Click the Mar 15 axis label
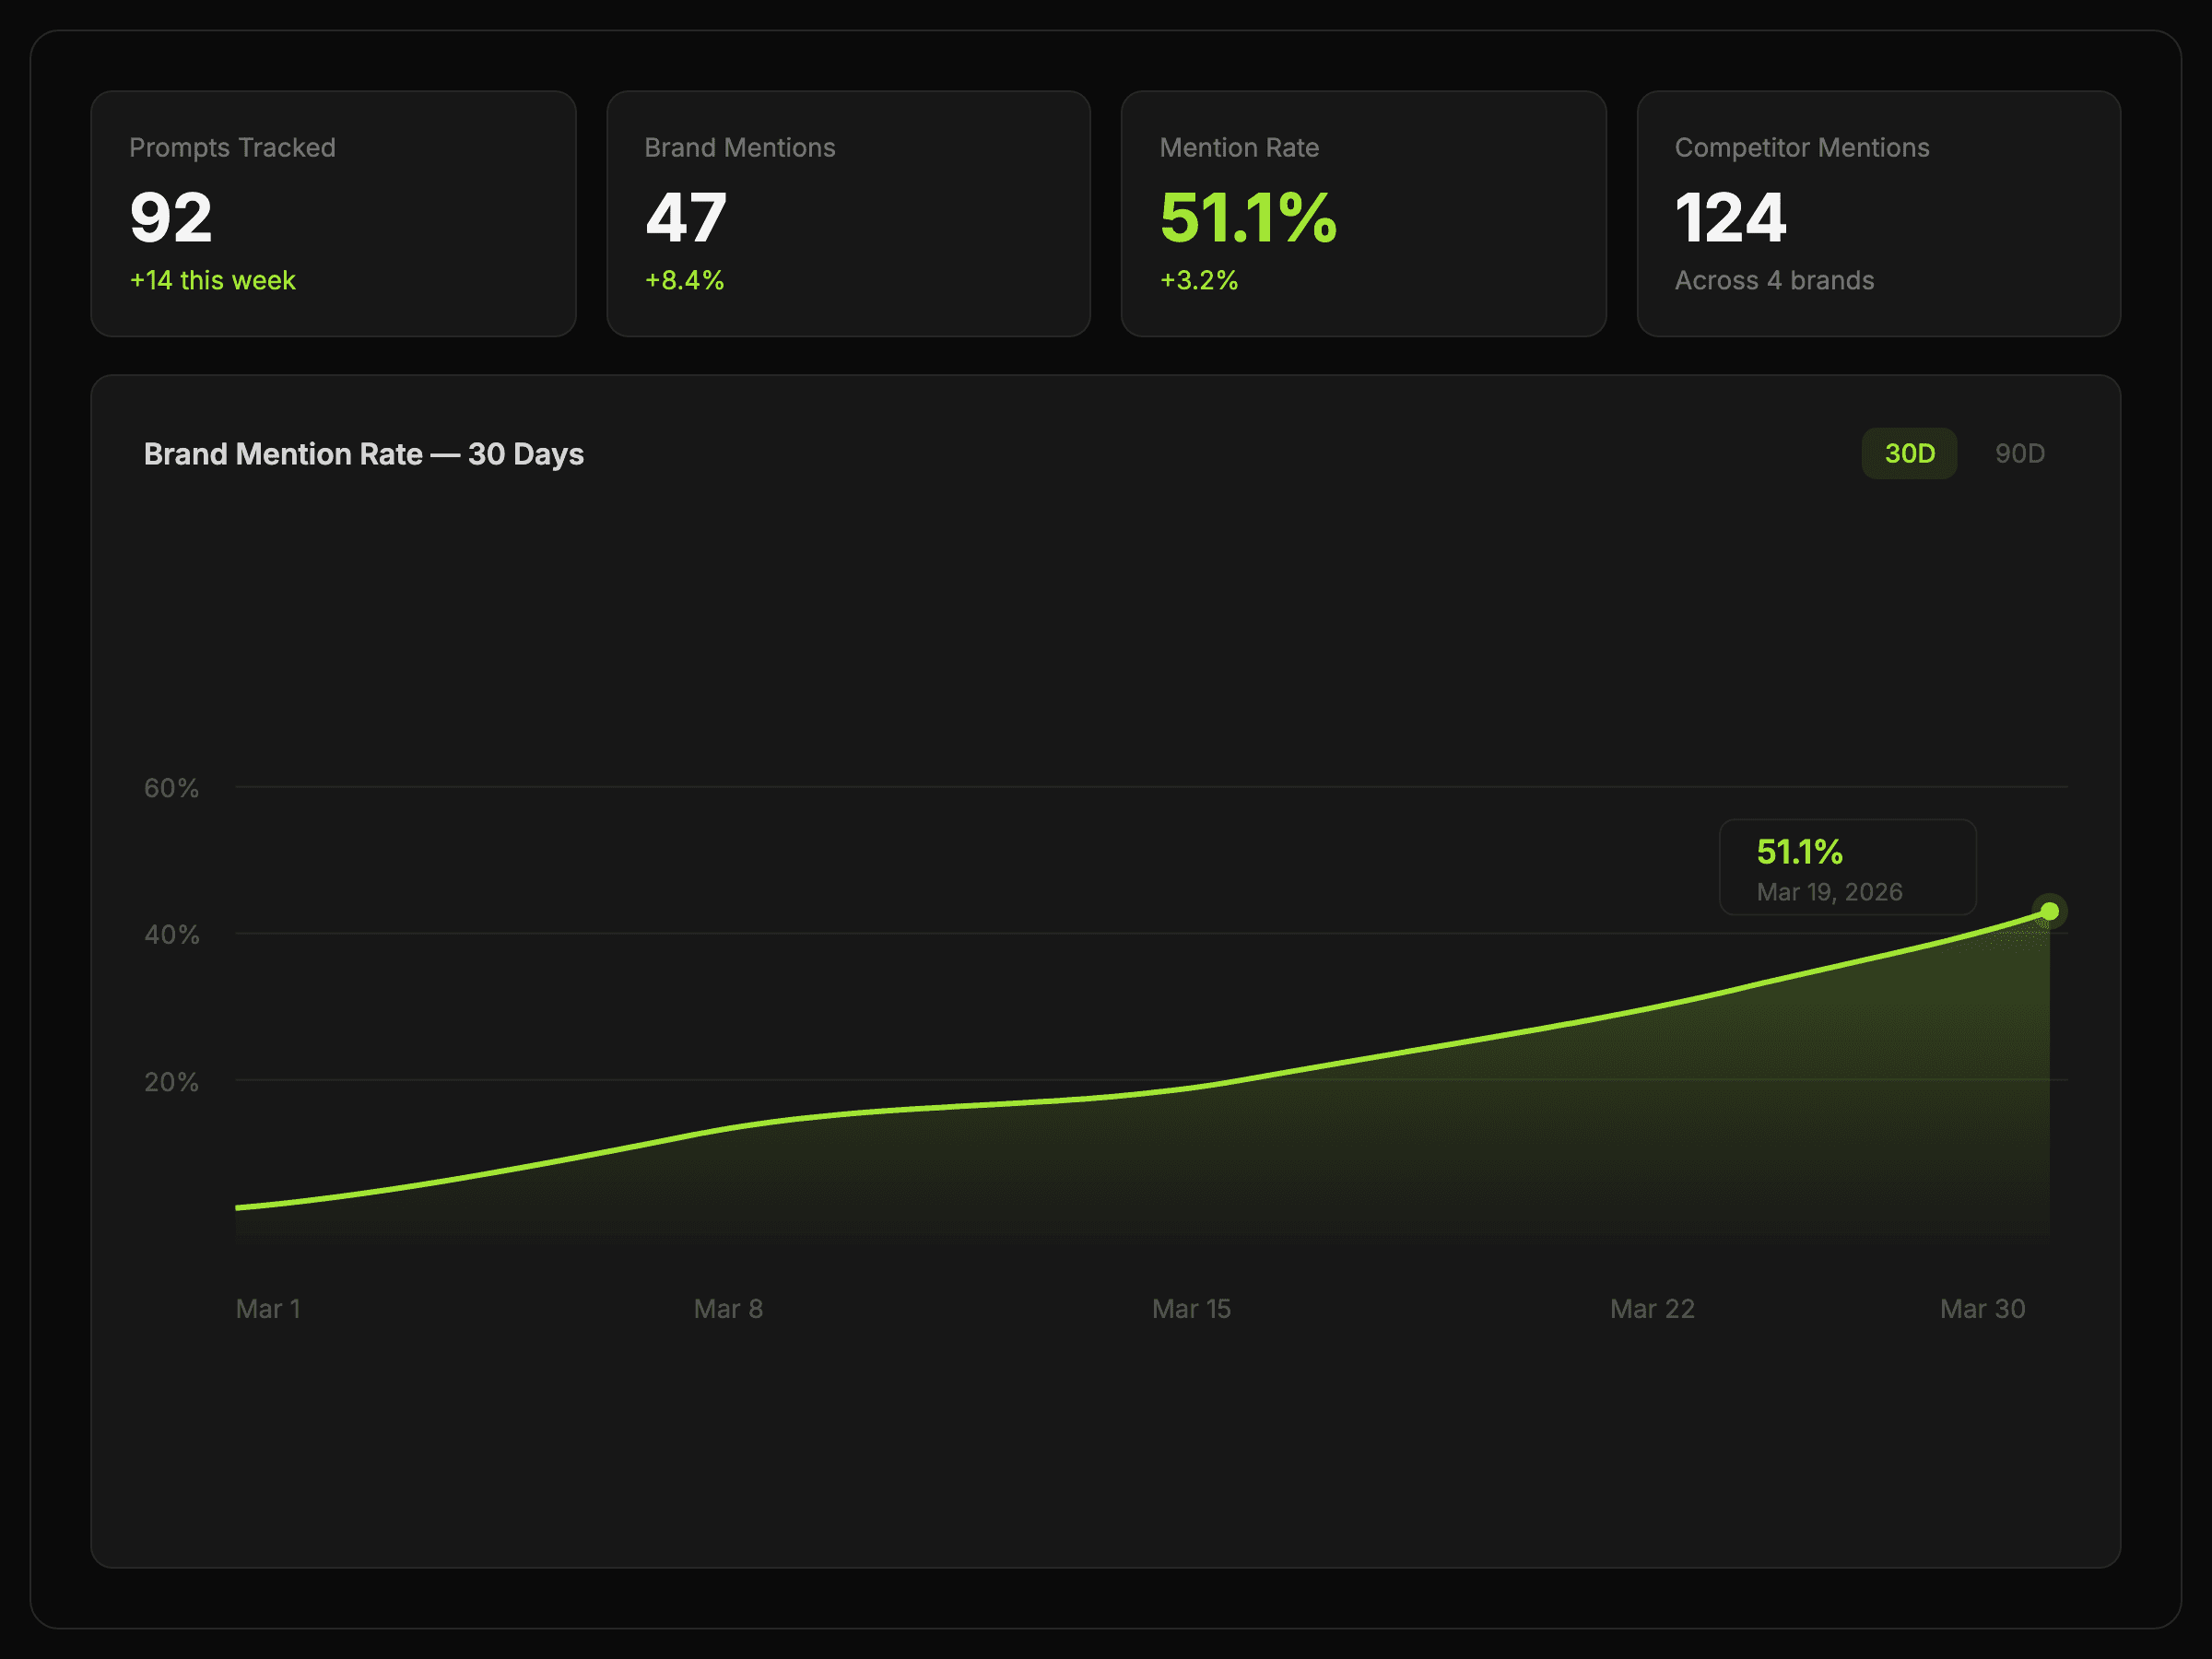The image size is (2212, 1659). (x=1191, y=1309)
